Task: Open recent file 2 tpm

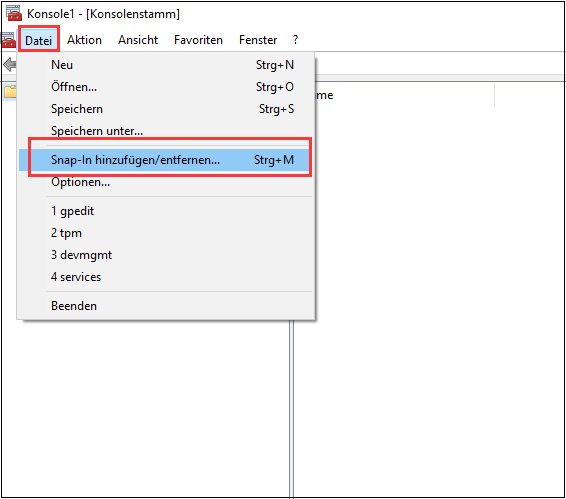Action: [166, 233]
